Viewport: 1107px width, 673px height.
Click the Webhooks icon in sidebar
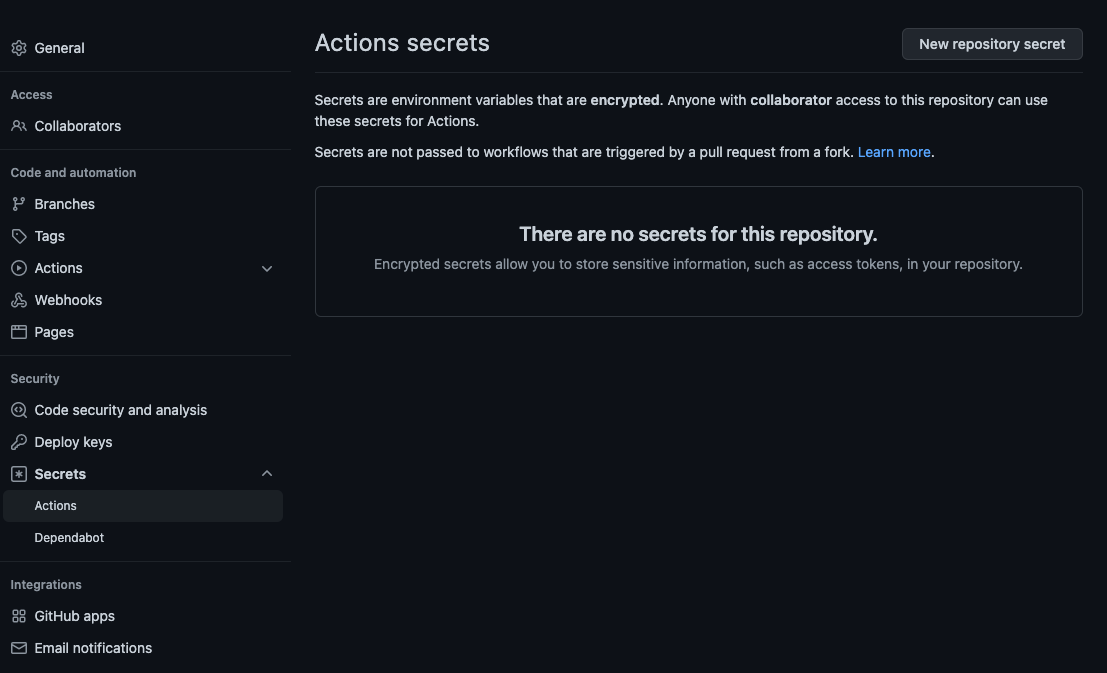click(x=17, y=300)
